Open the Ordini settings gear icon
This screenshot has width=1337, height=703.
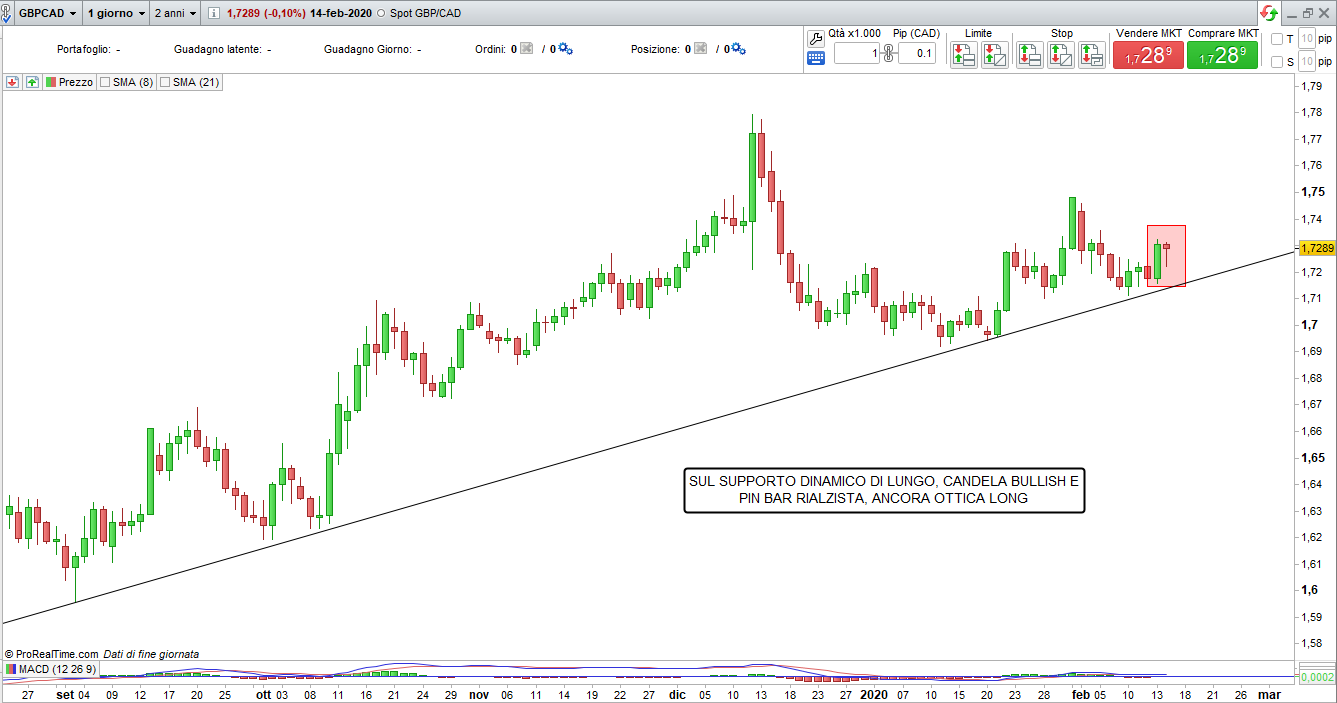click(x=565, y=48)
